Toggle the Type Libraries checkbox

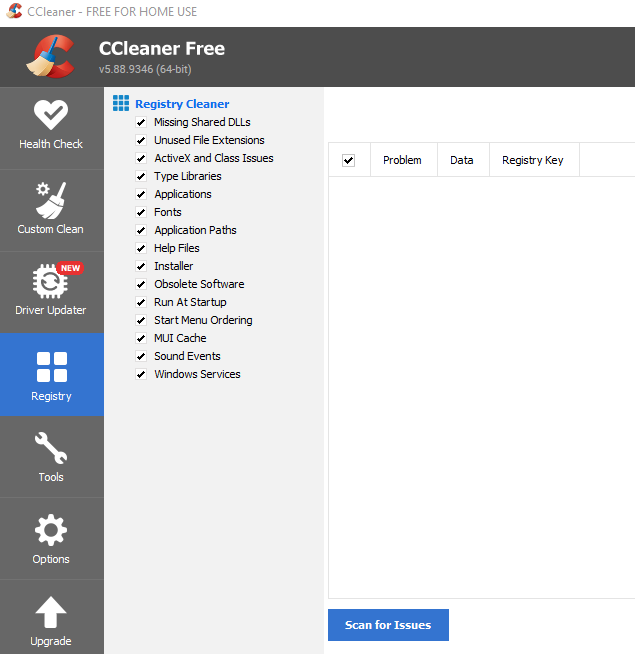pos(141,176)
